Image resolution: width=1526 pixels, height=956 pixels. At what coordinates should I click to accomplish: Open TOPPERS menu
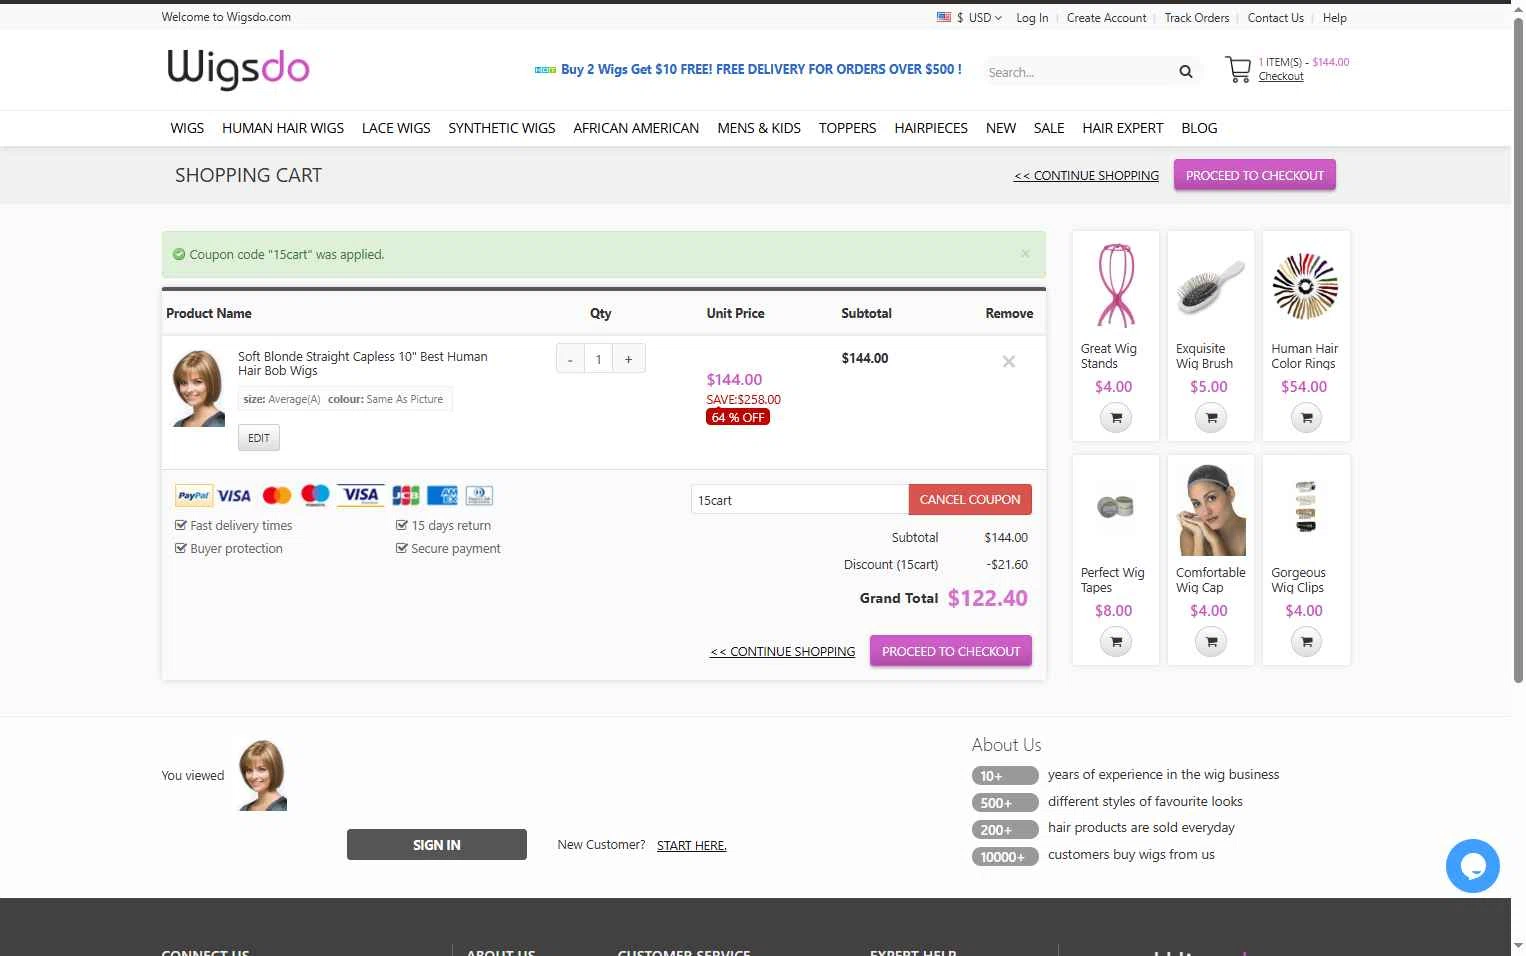(x=847, y=128)
